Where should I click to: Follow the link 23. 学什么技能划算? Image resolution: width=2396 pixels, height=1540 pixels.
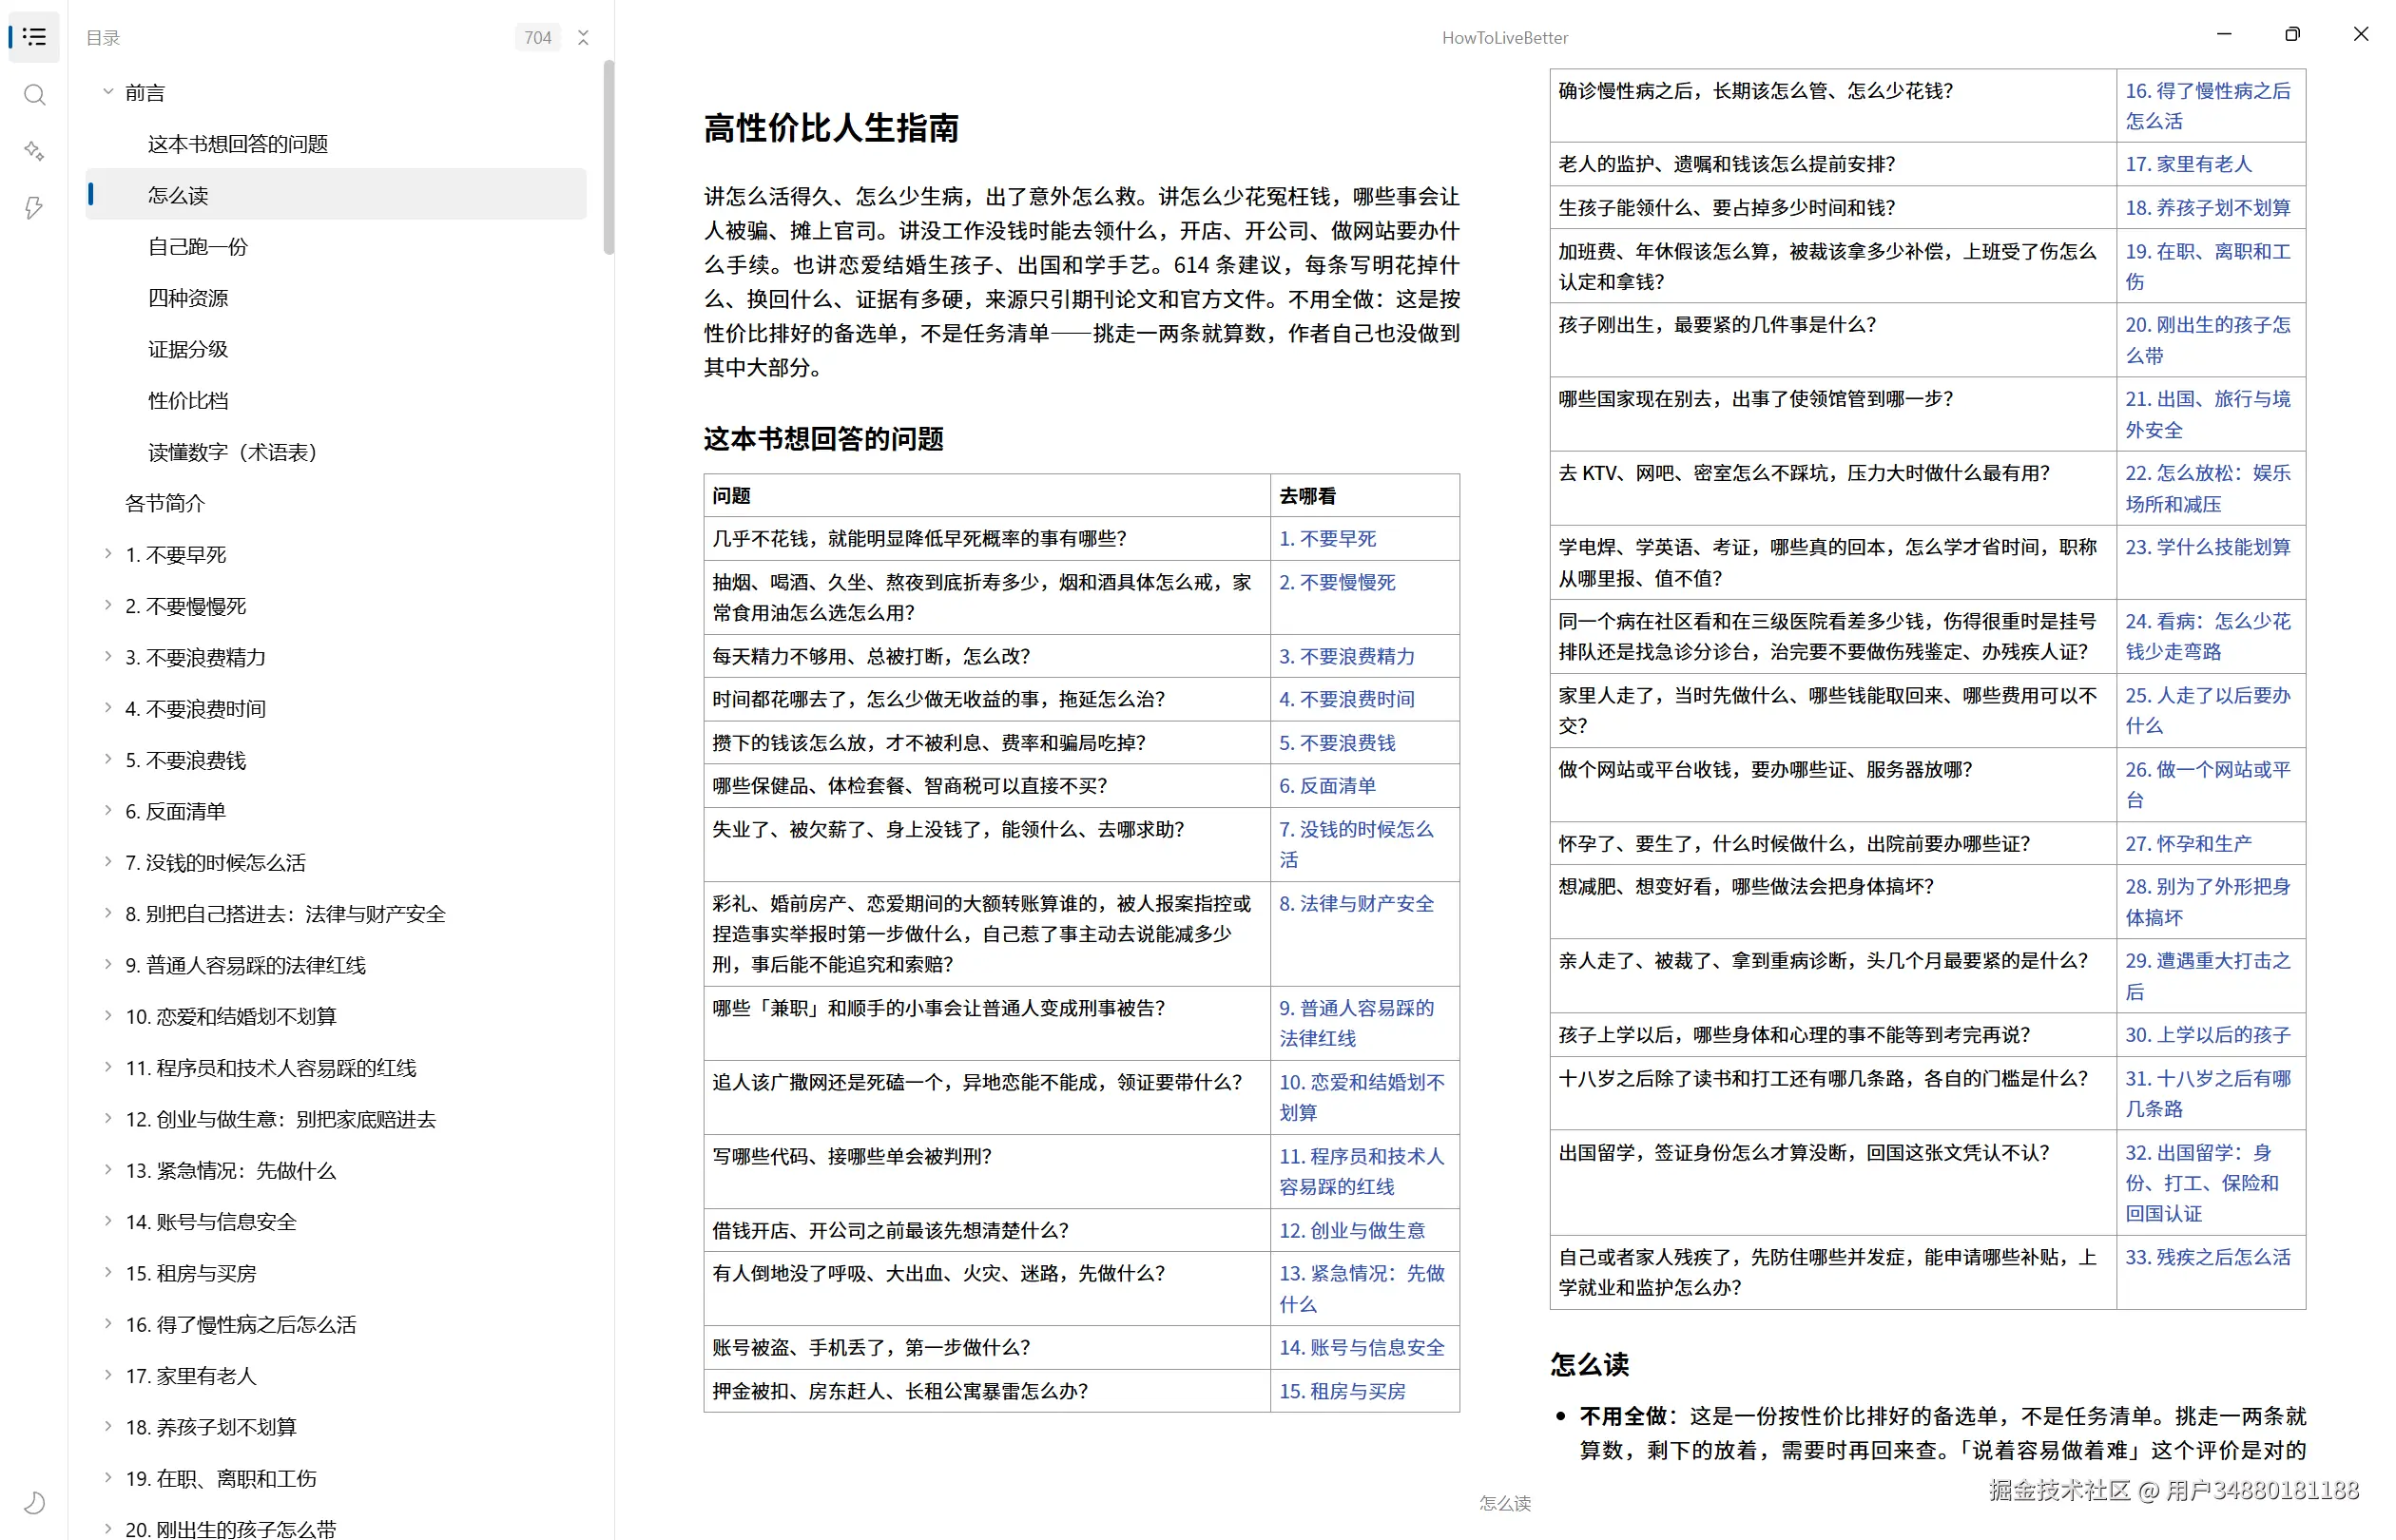[2208, 548]
